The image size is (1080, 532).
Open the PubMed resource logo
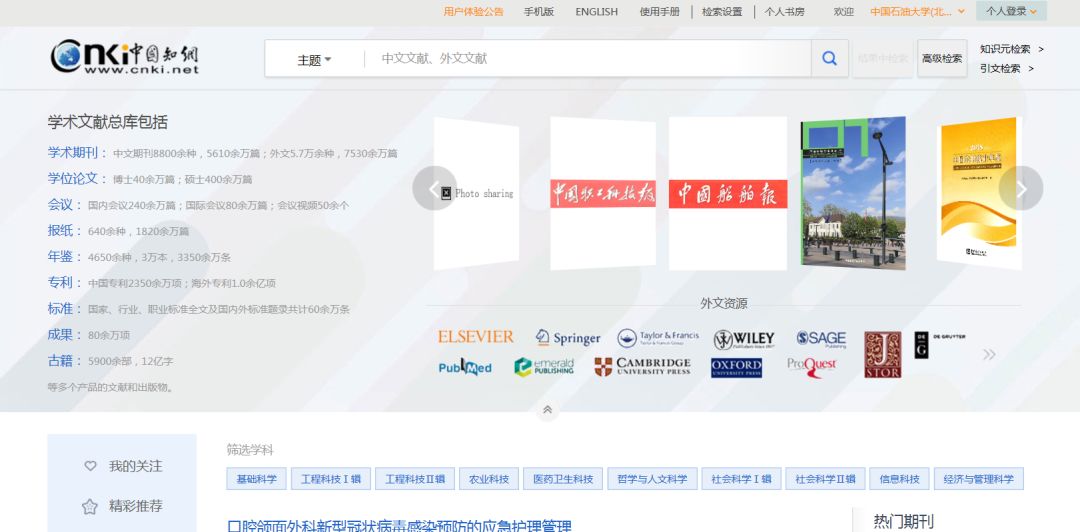point(465,367)
